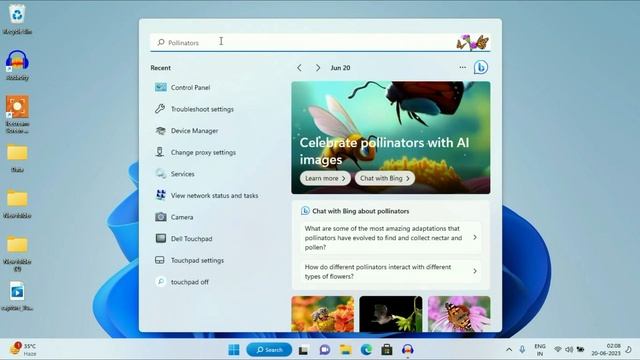The image size is (640, 360).
Task: Open Audacity headphones icon on taskbar
Action: 408,350
